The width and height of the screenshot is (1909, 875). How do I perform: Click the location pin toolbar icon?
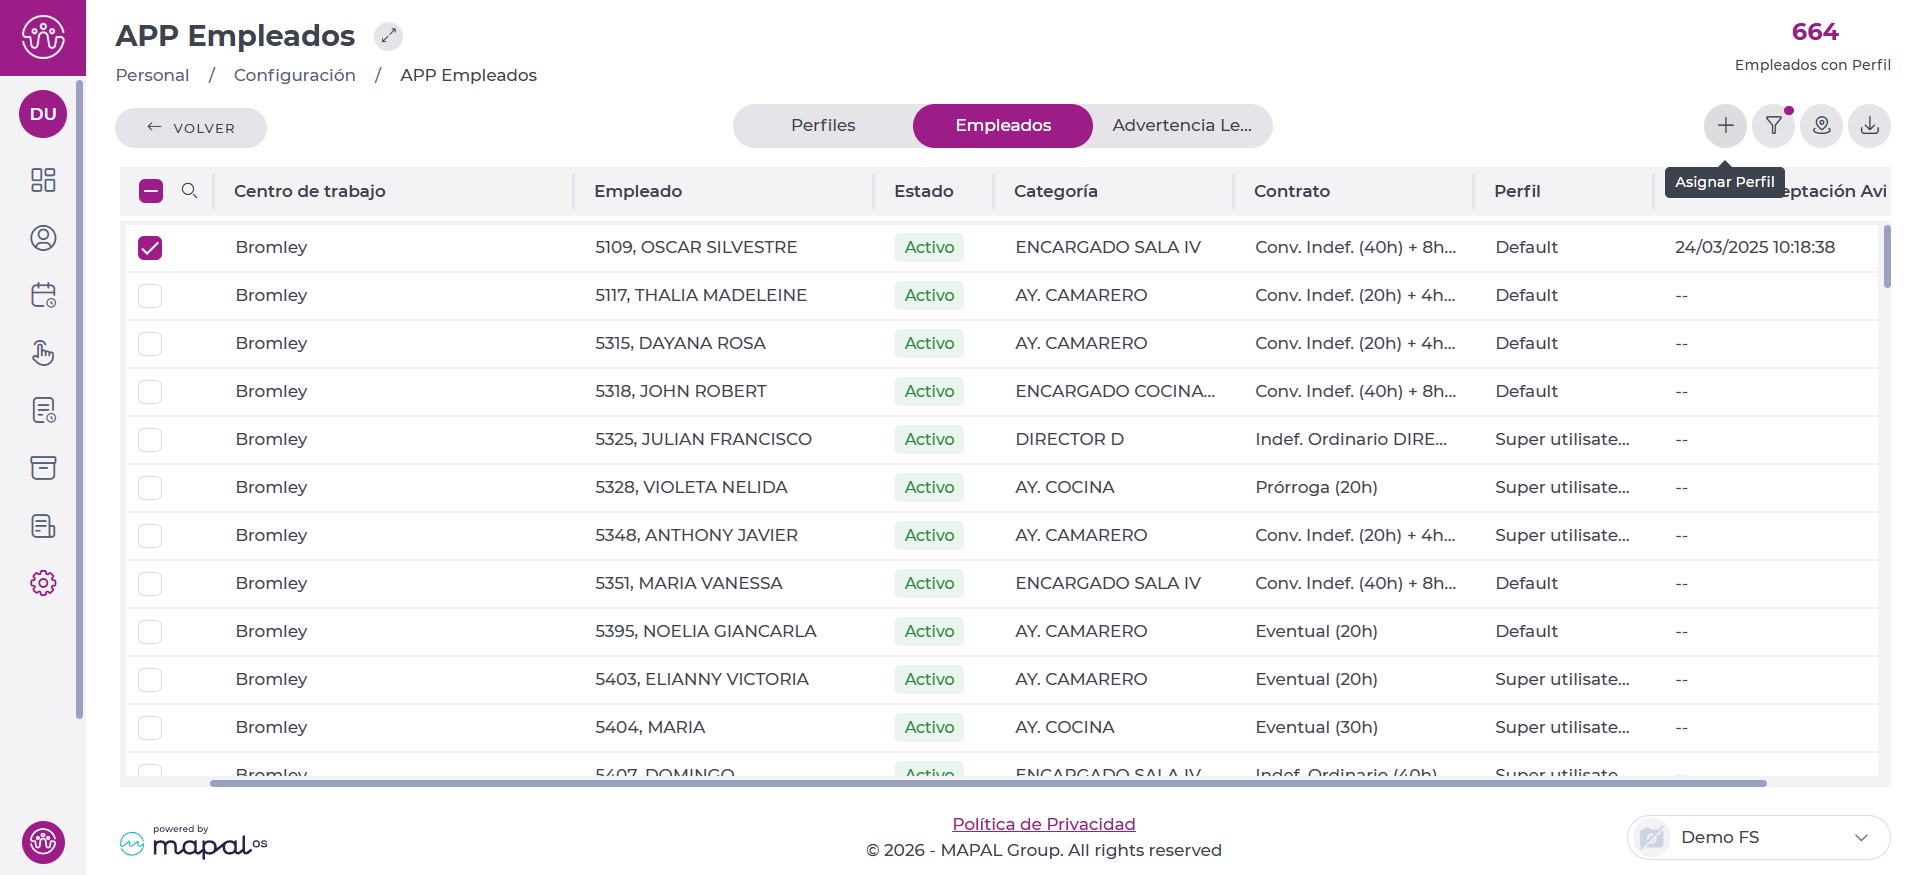(1821, 126)
